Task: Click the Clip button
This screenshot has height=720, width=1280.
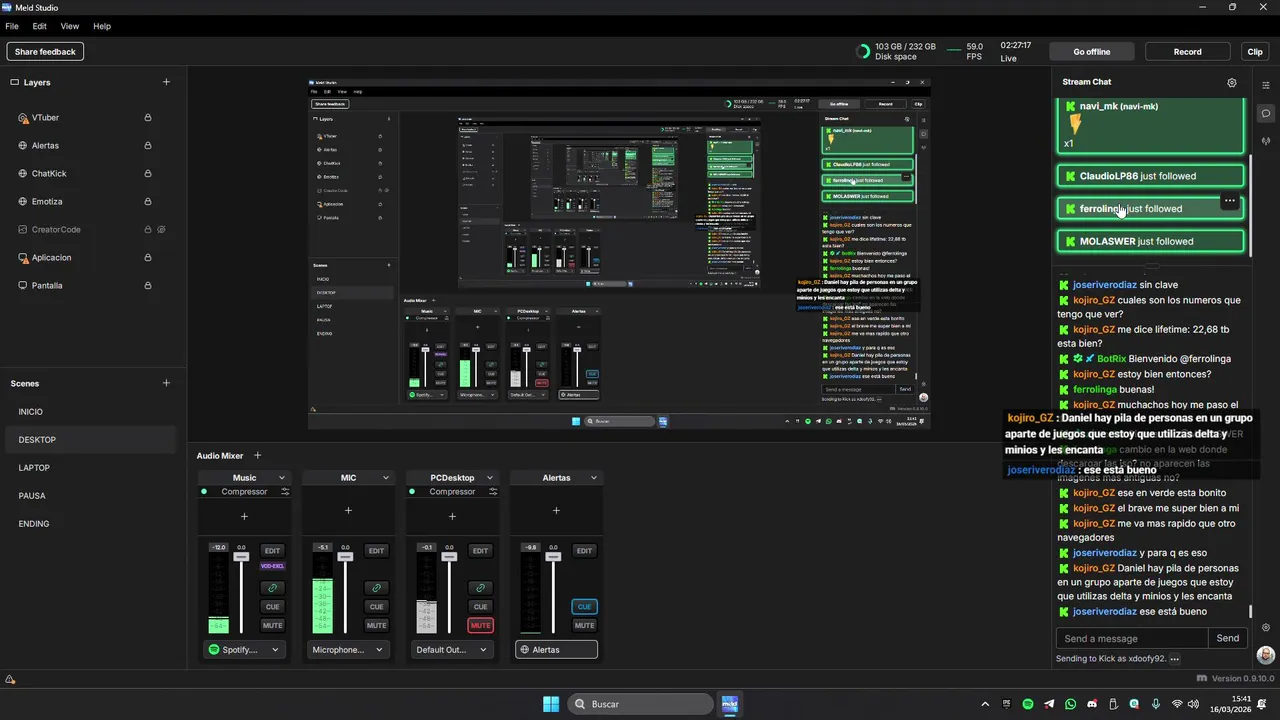Action: tap(1255, 52)
